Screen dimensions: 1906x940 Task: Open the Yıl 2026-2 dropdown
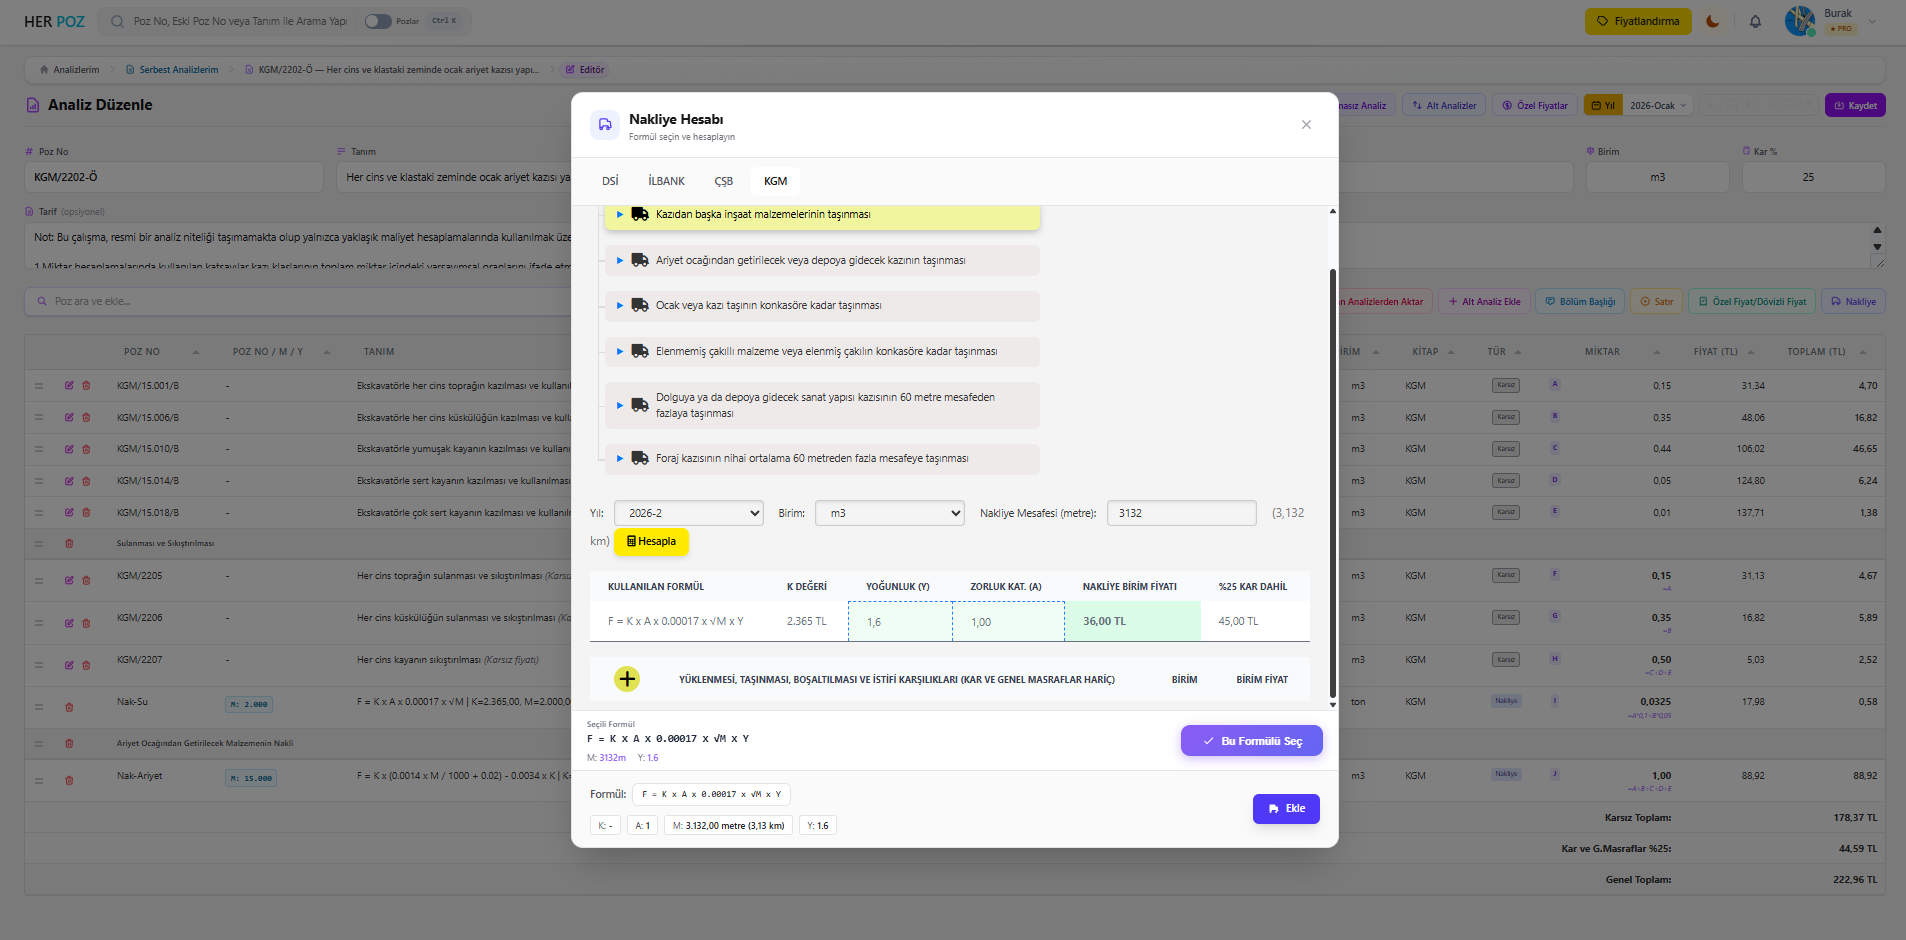click(x=688, y=513)
